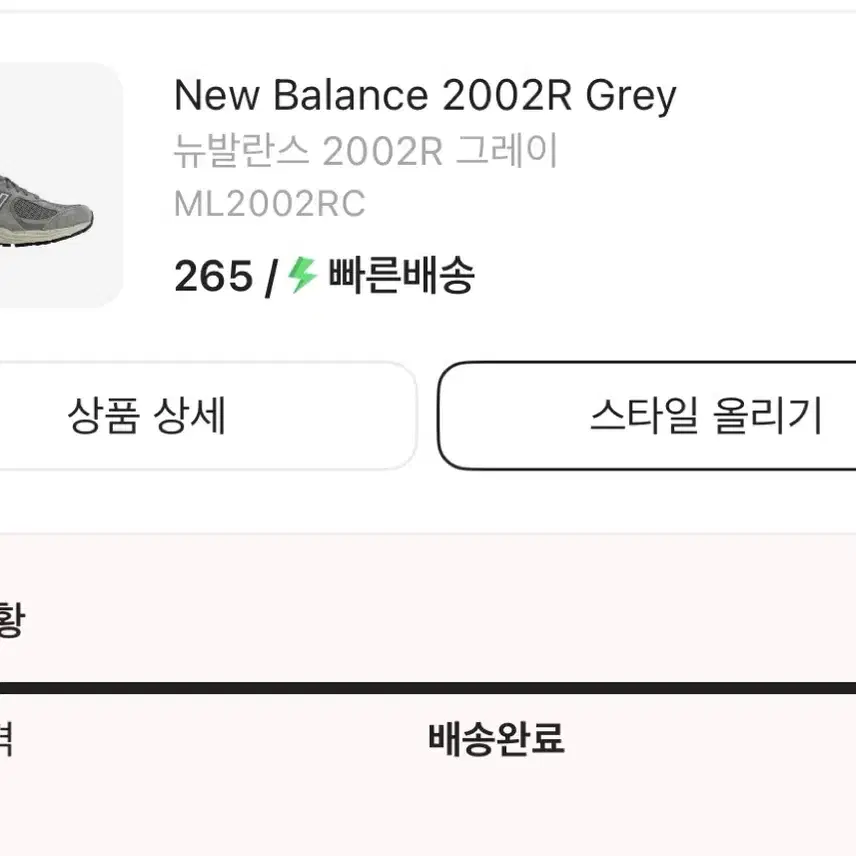Click the green lightning bolt icon

pos(302,275)
